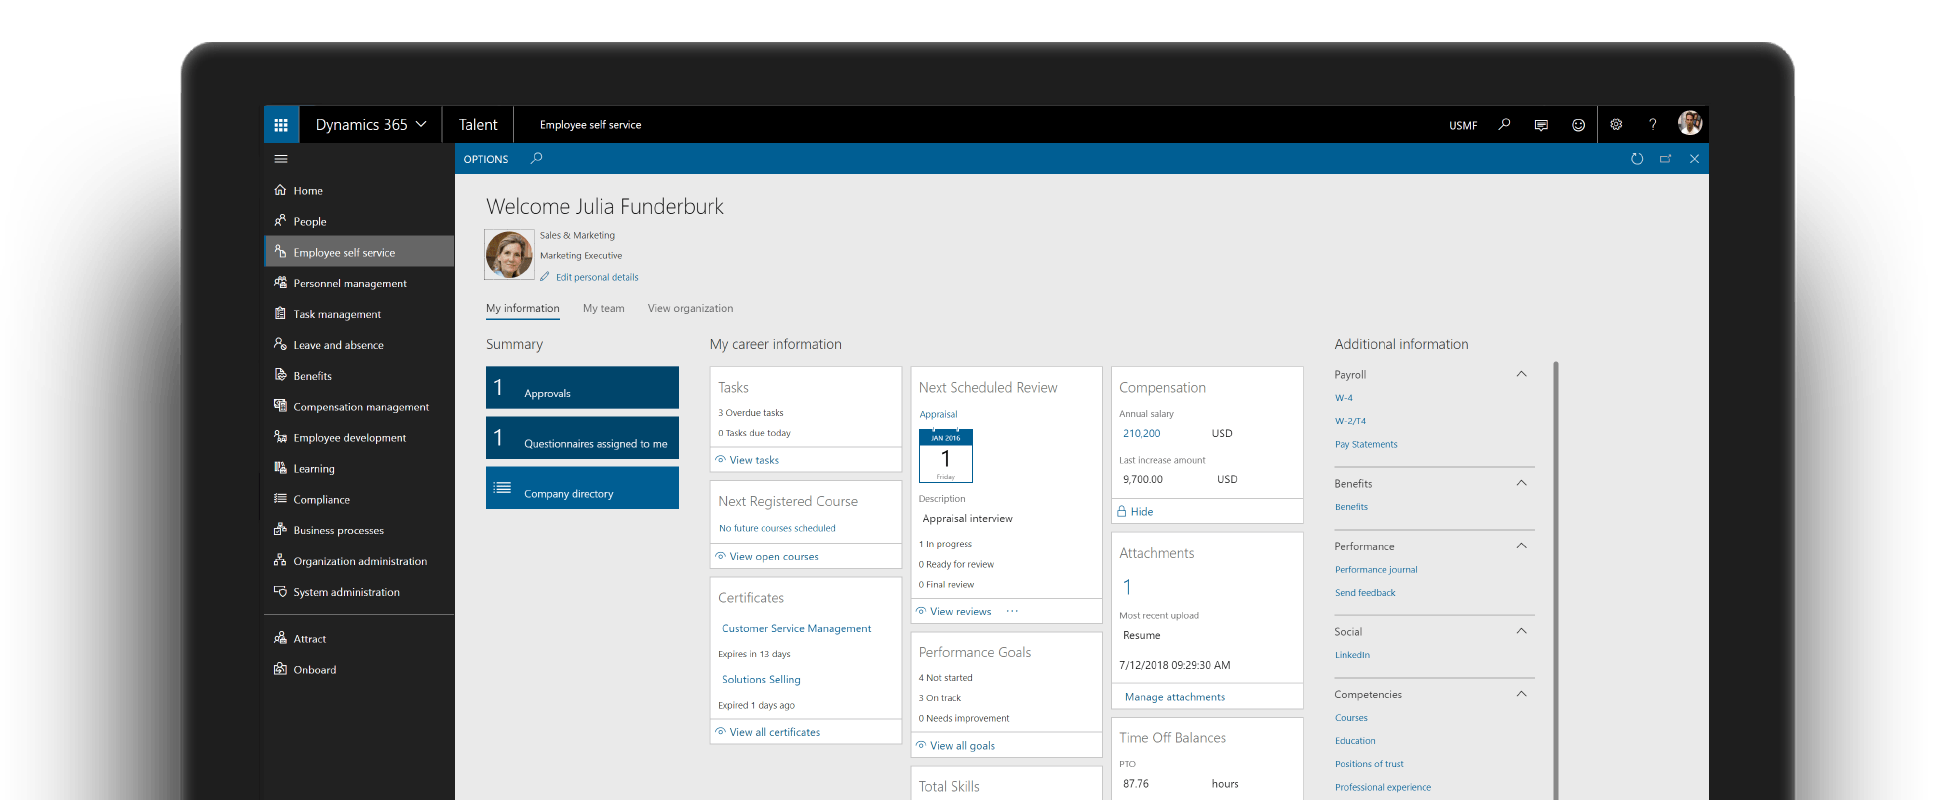Open the OPTIONS menu
1960x800 pixels.
click(x=486, y=159)
